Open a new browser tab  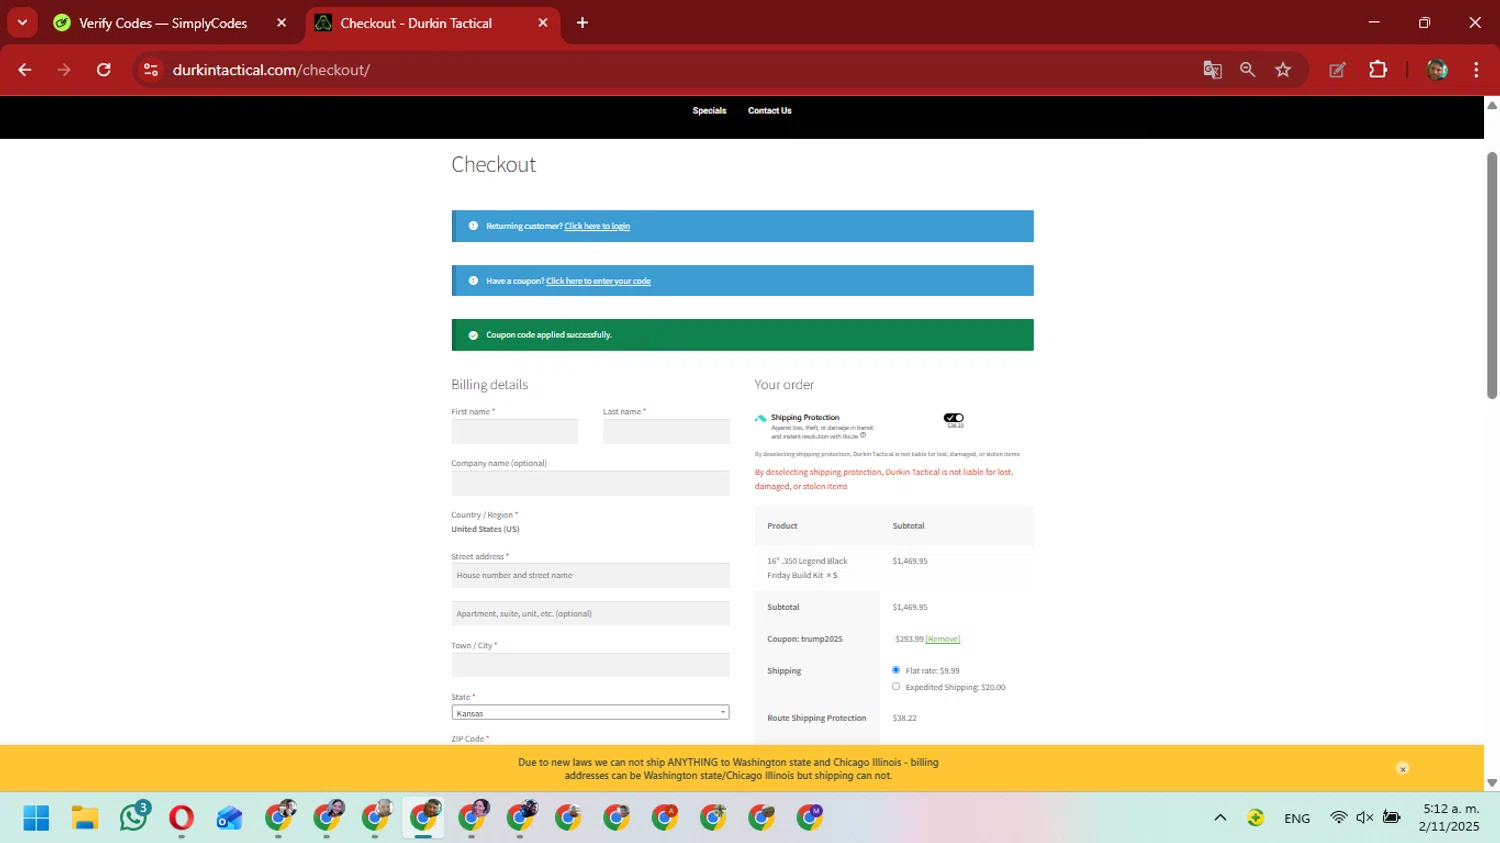[582, 23]
